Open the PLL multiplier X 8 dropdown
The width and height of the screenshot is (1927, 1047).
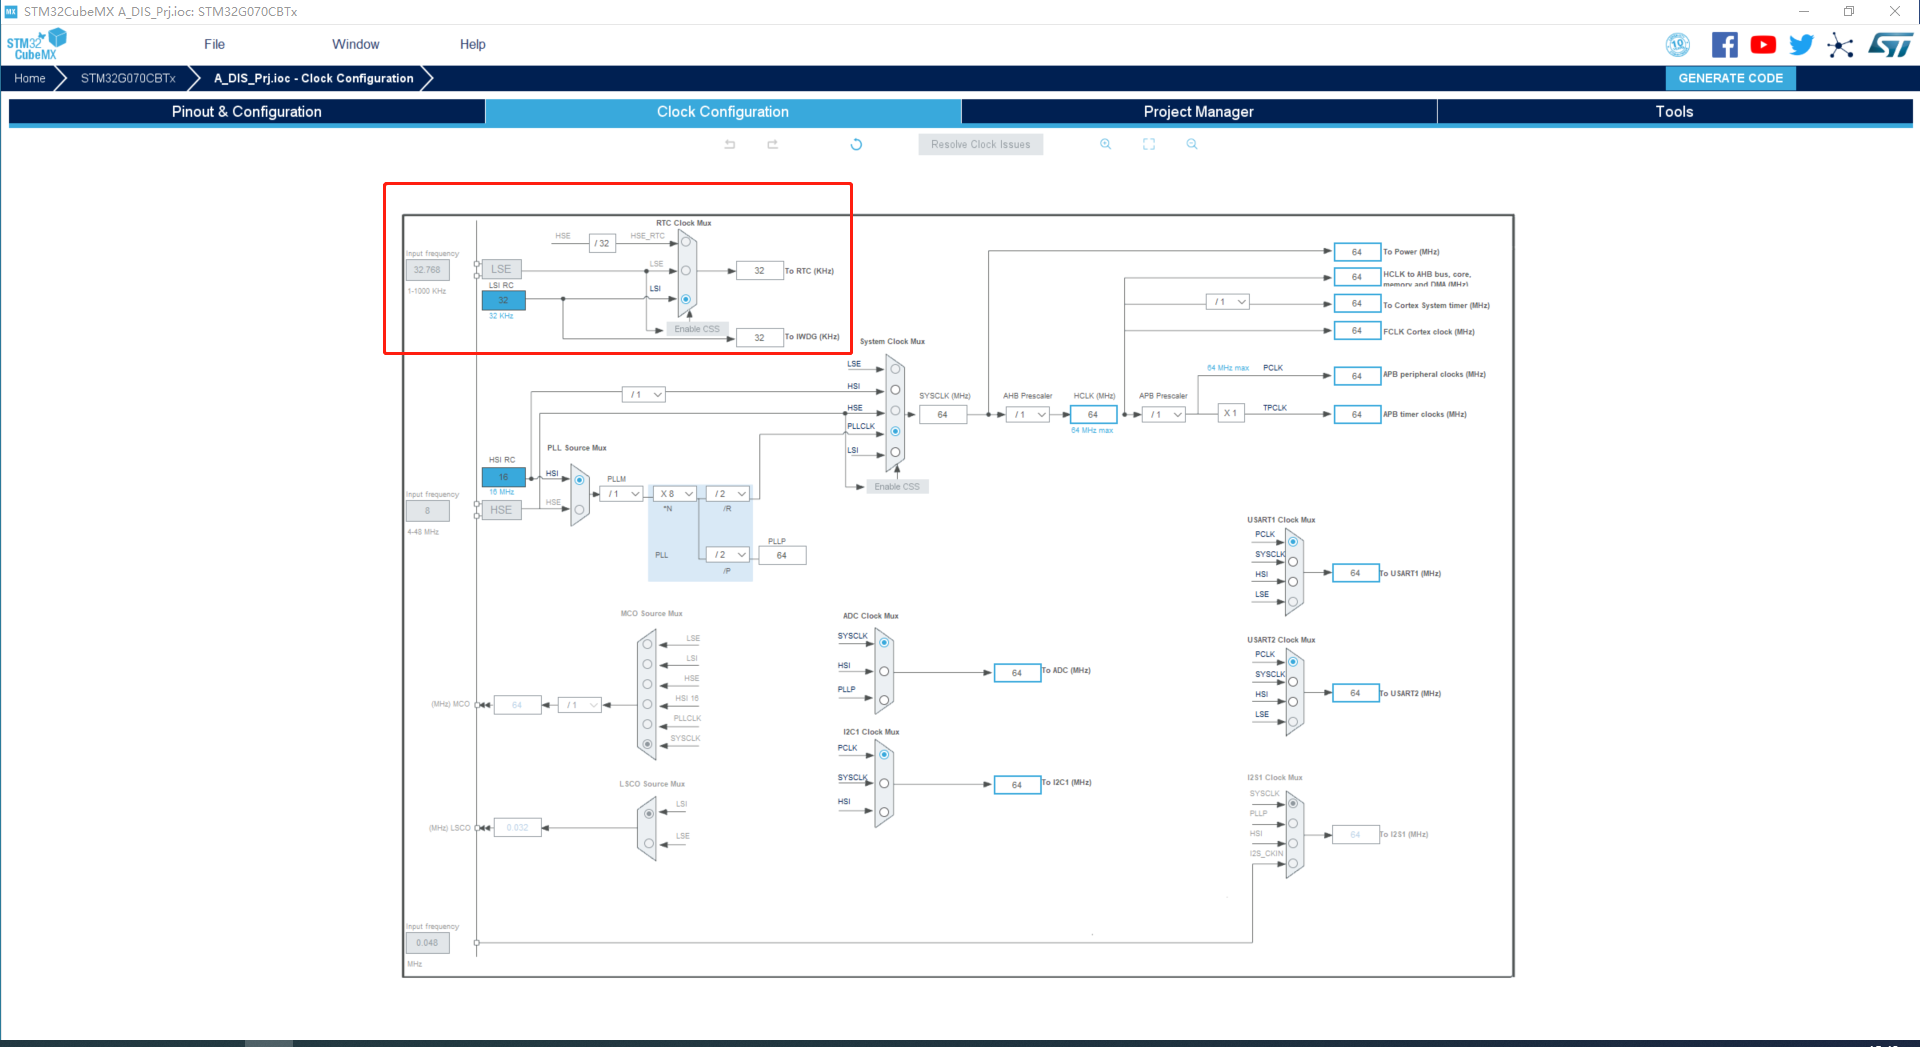[675, 494]
